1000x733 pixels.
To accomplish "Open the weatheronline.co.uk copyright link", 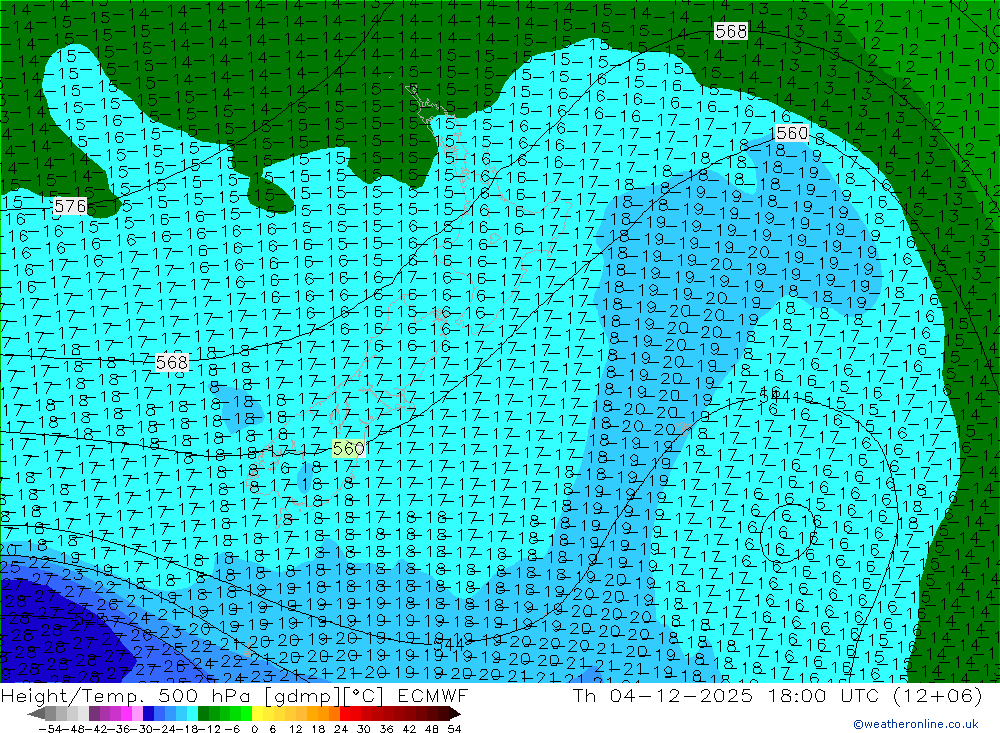I will [915, 724].
